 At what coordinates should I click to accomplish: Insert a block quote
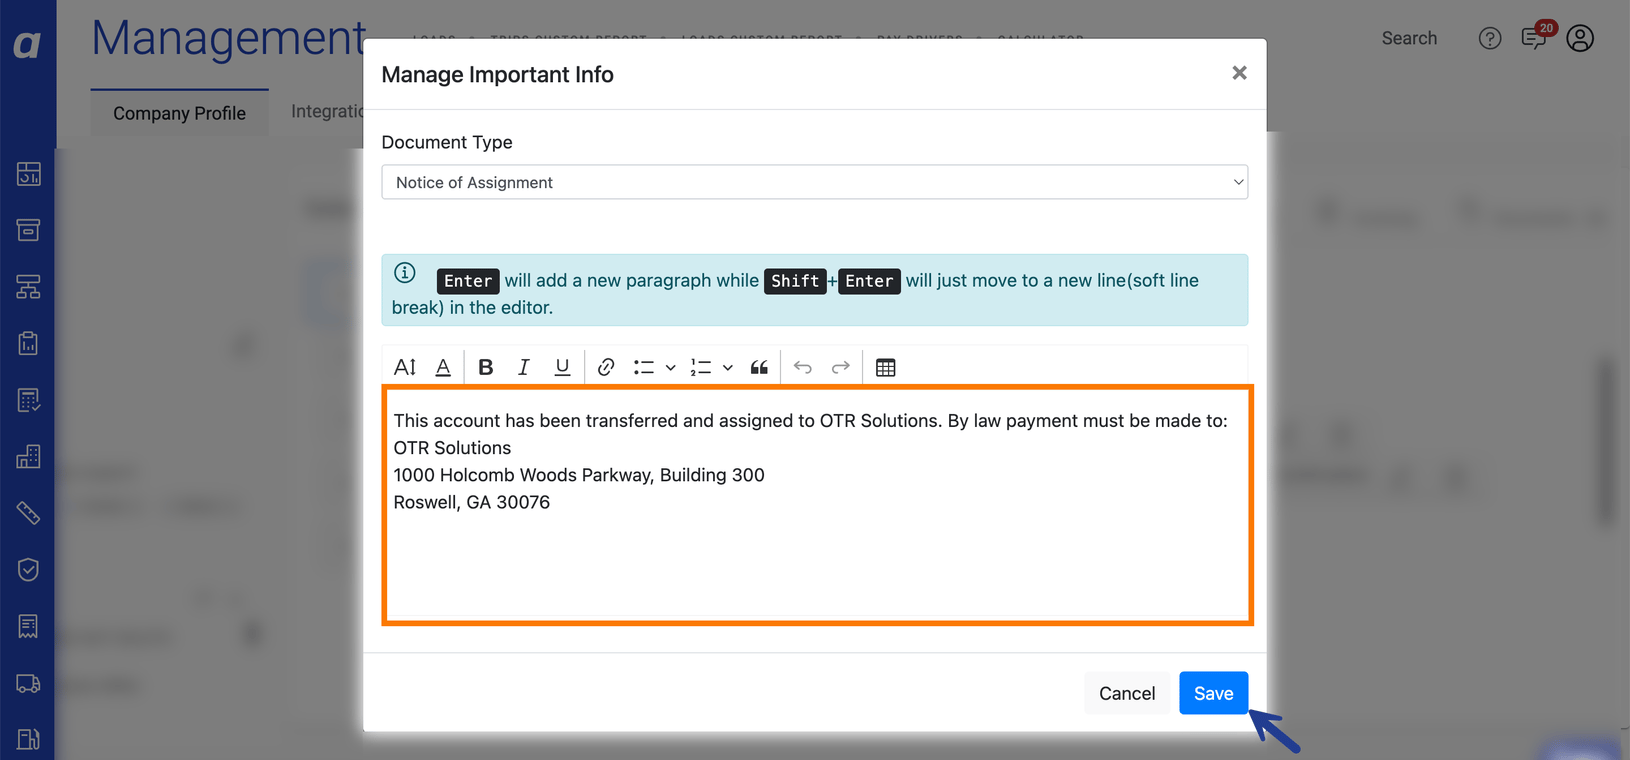(759, 367)
